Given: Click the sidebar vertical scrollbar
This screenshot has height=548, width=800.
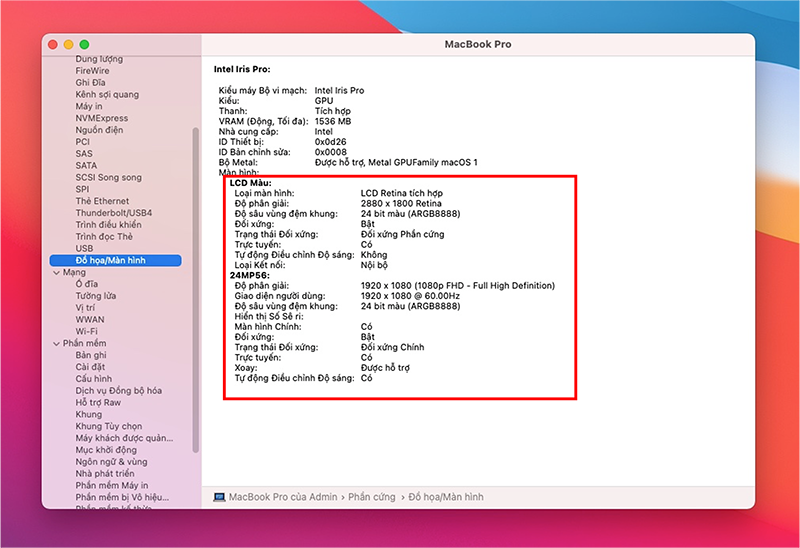Looking at the screenshot, I should point(195,290).
